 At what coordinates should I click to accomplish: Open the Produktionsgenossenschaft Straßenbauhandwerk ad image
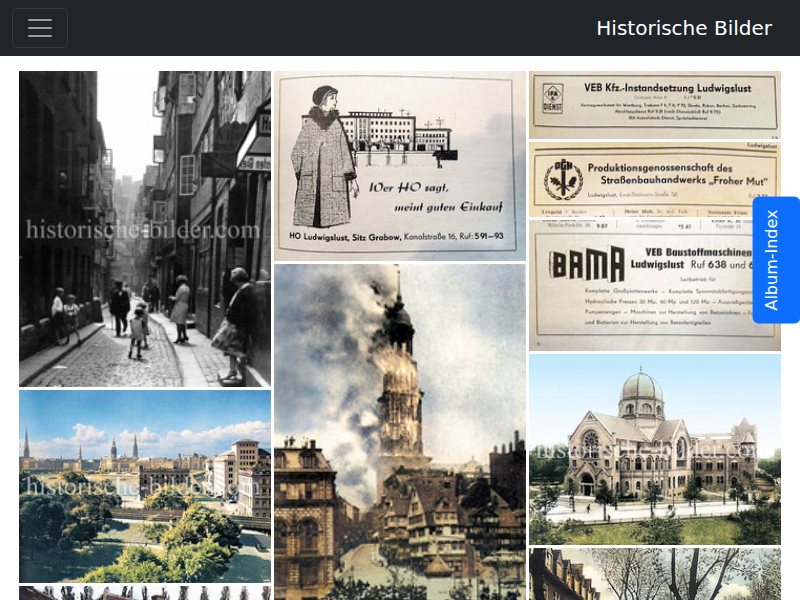(655, 180)
